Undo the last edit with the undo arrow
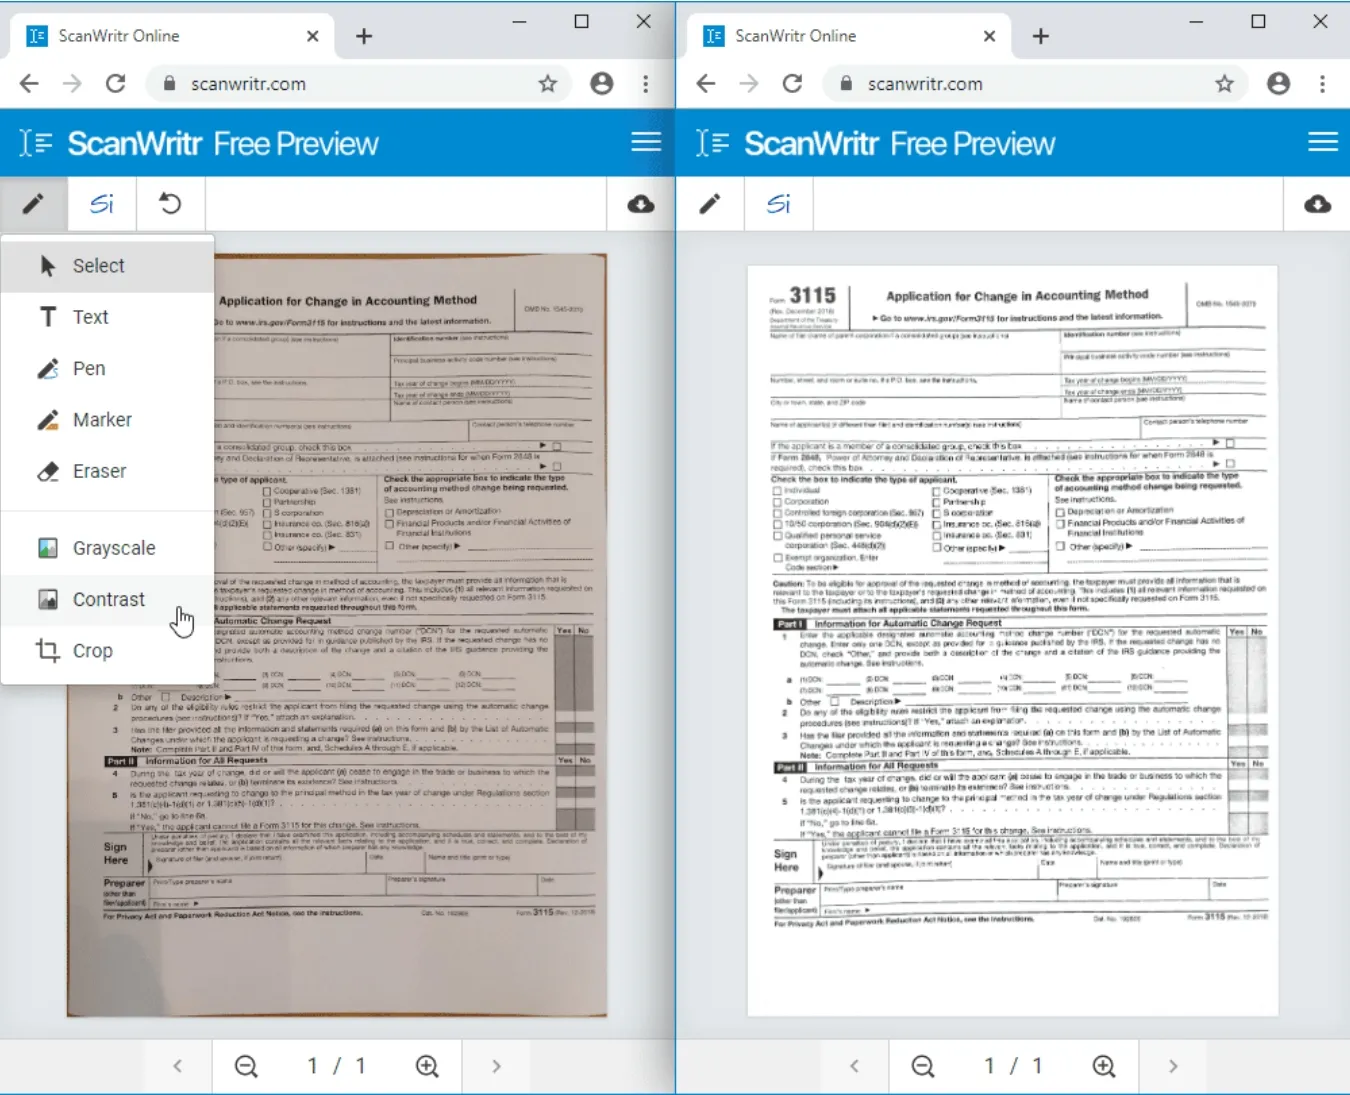This screenshot has width=1350, height=1095. 170,203
